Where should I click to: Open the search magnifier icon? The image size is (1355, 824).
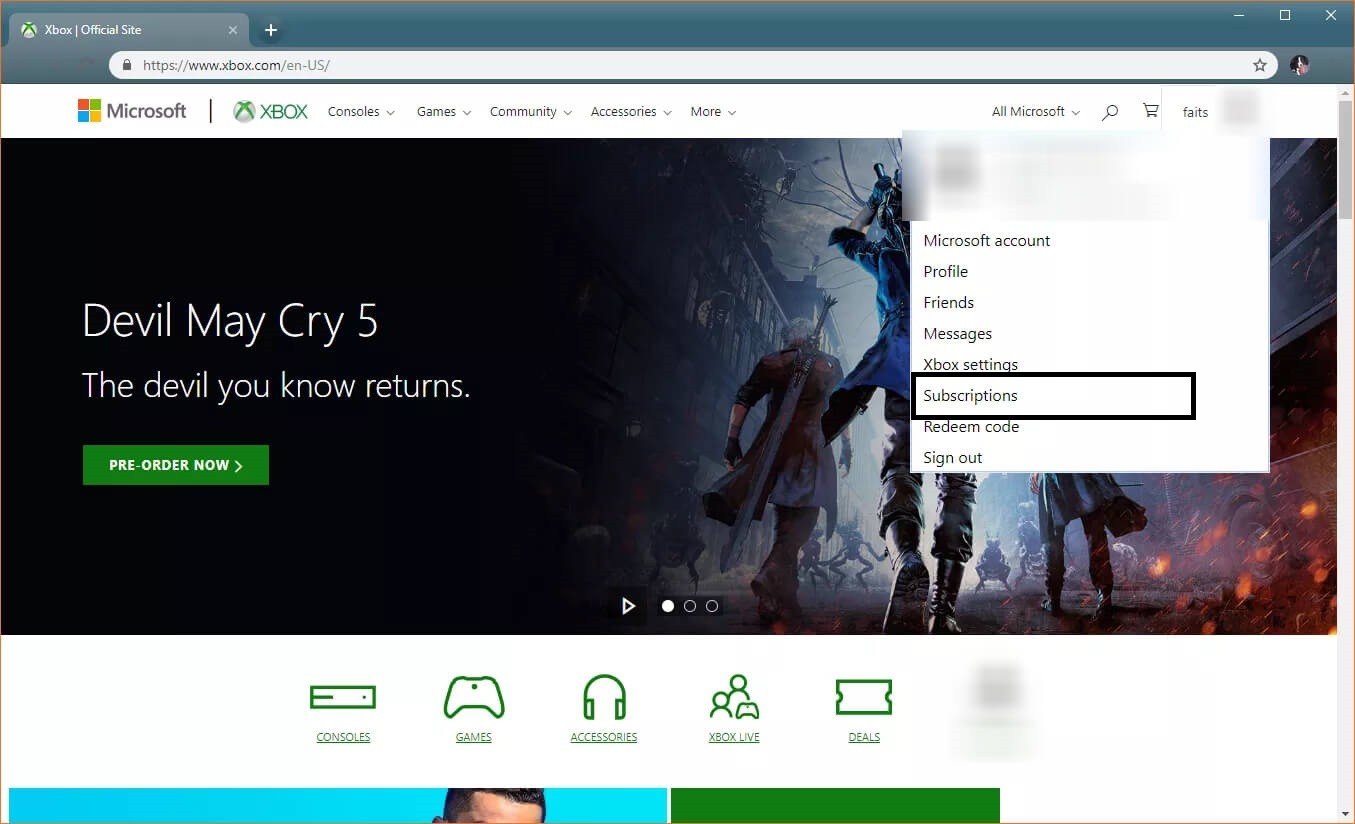click(x=1109, y=112)
